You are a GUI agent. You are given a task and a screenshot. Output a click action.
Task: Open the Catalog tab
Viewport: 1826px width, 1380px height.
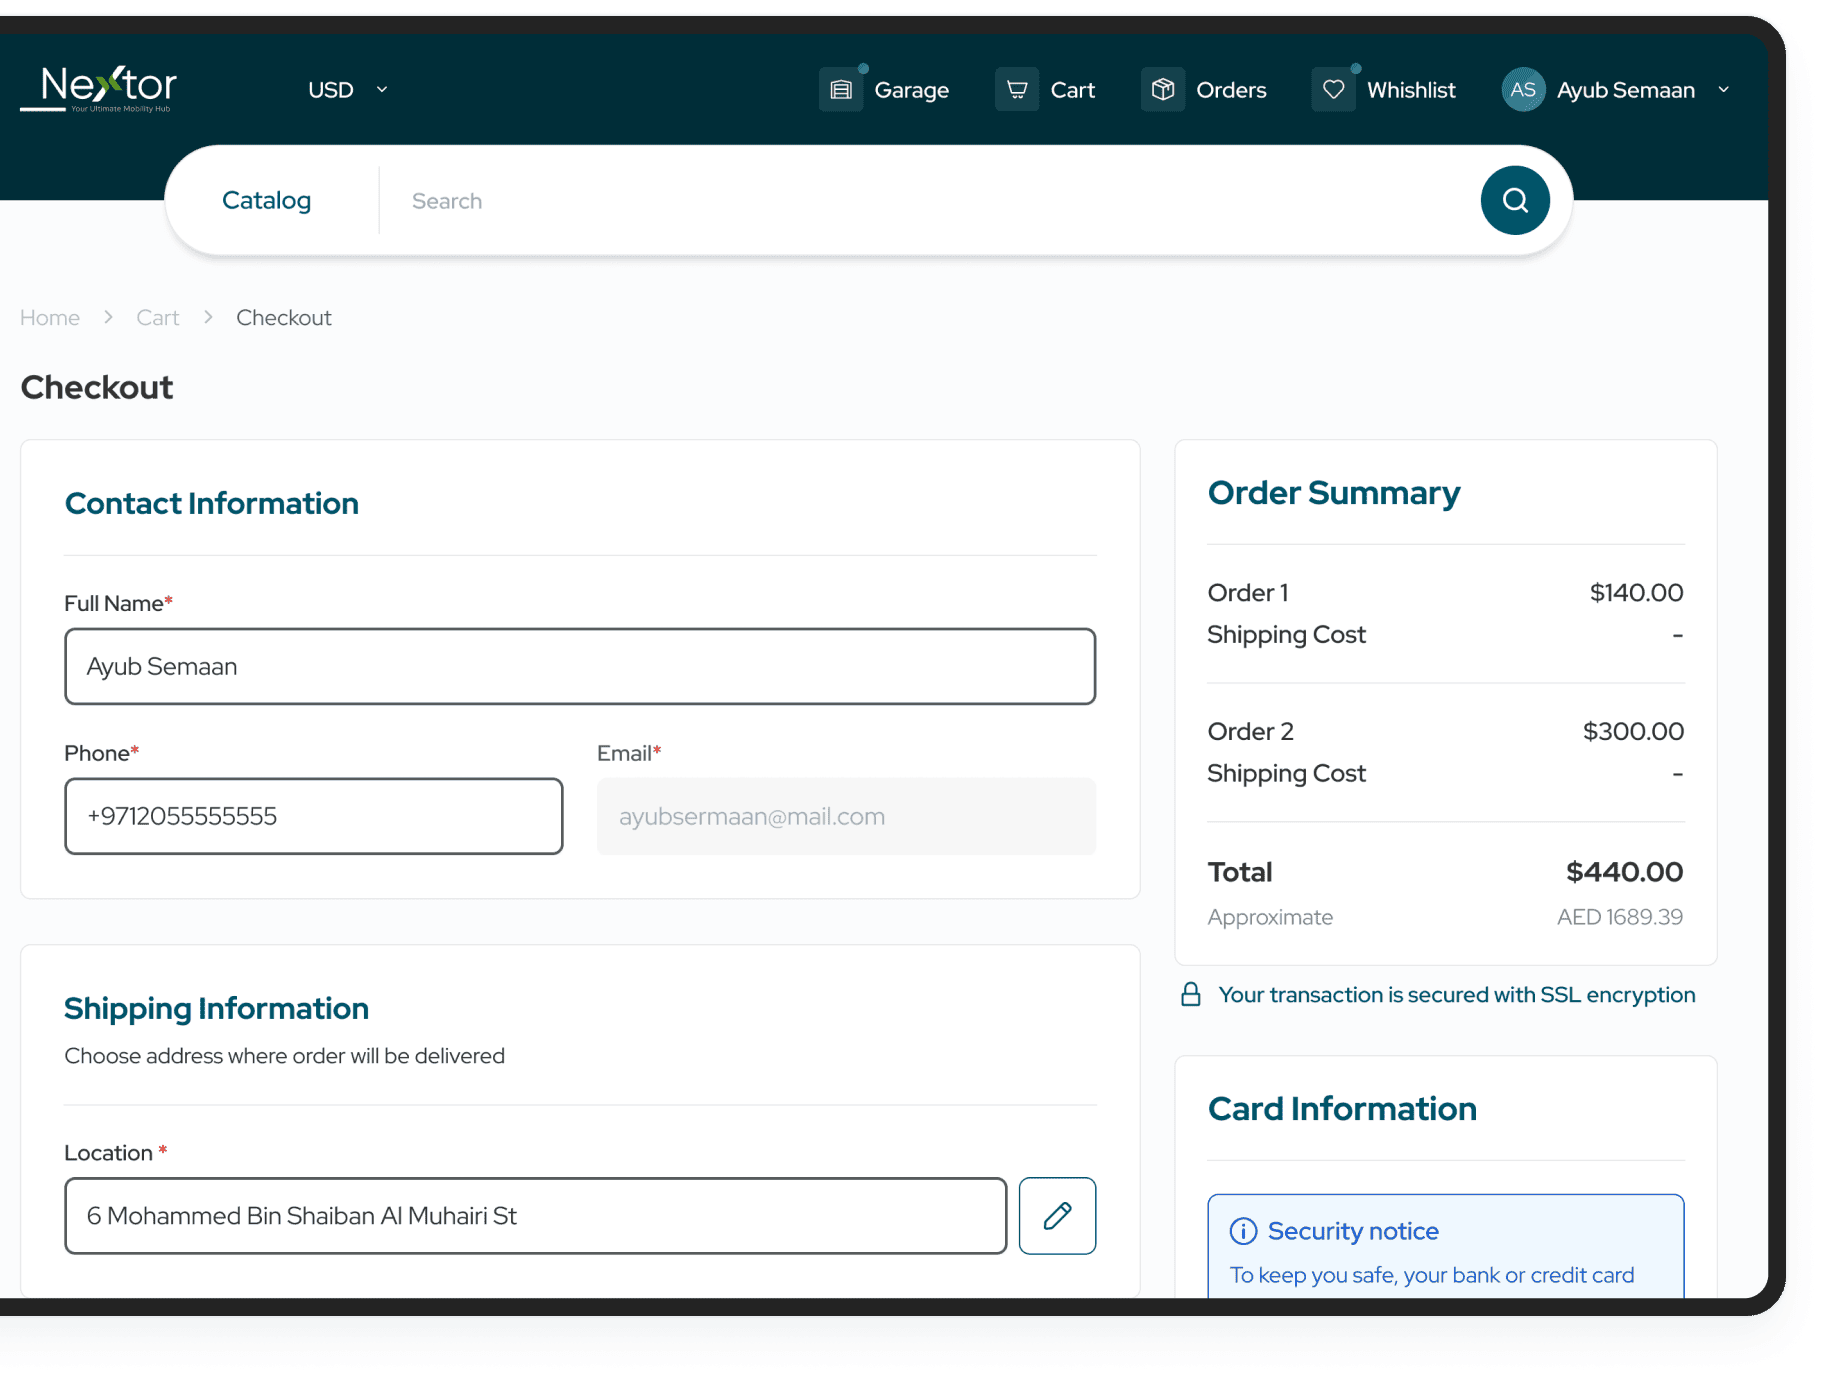[x=266, y=201]
